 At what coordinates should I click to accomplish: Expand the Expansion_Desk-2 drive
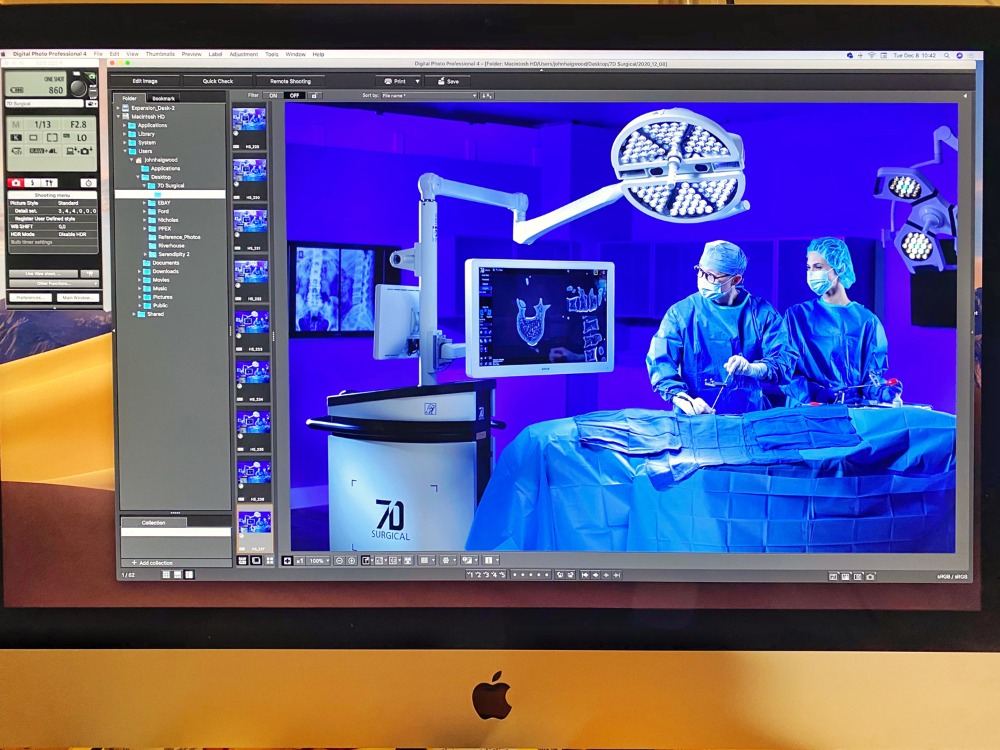[118, 108]
